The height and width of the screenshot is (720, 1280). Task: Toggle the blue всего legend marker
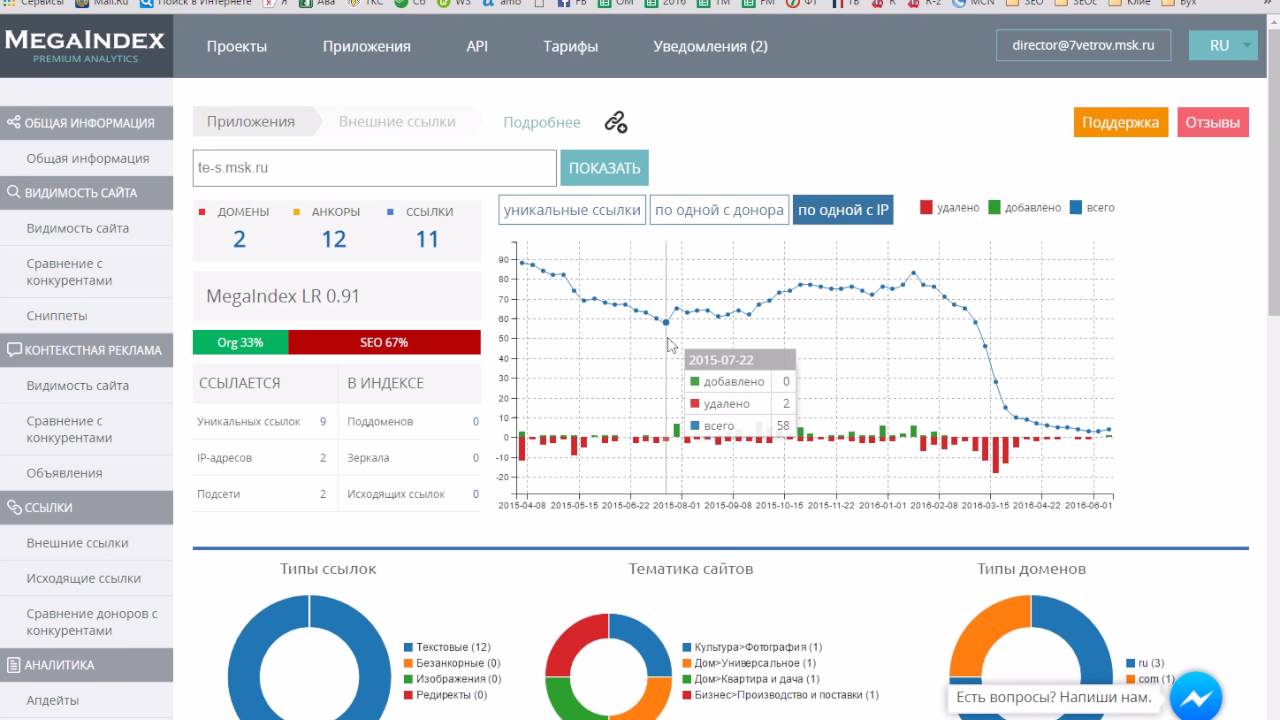[1076, 208]
